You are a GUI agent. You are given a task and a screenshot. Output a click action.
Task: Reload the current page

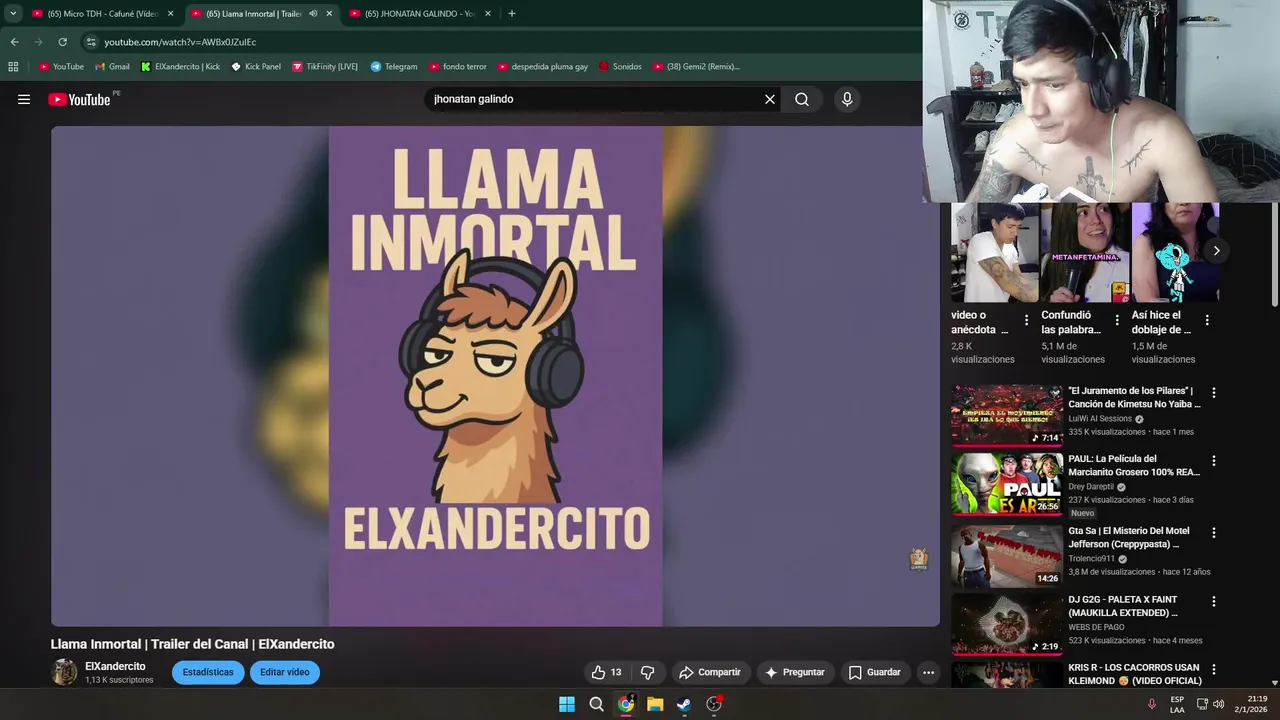(62, 42)
